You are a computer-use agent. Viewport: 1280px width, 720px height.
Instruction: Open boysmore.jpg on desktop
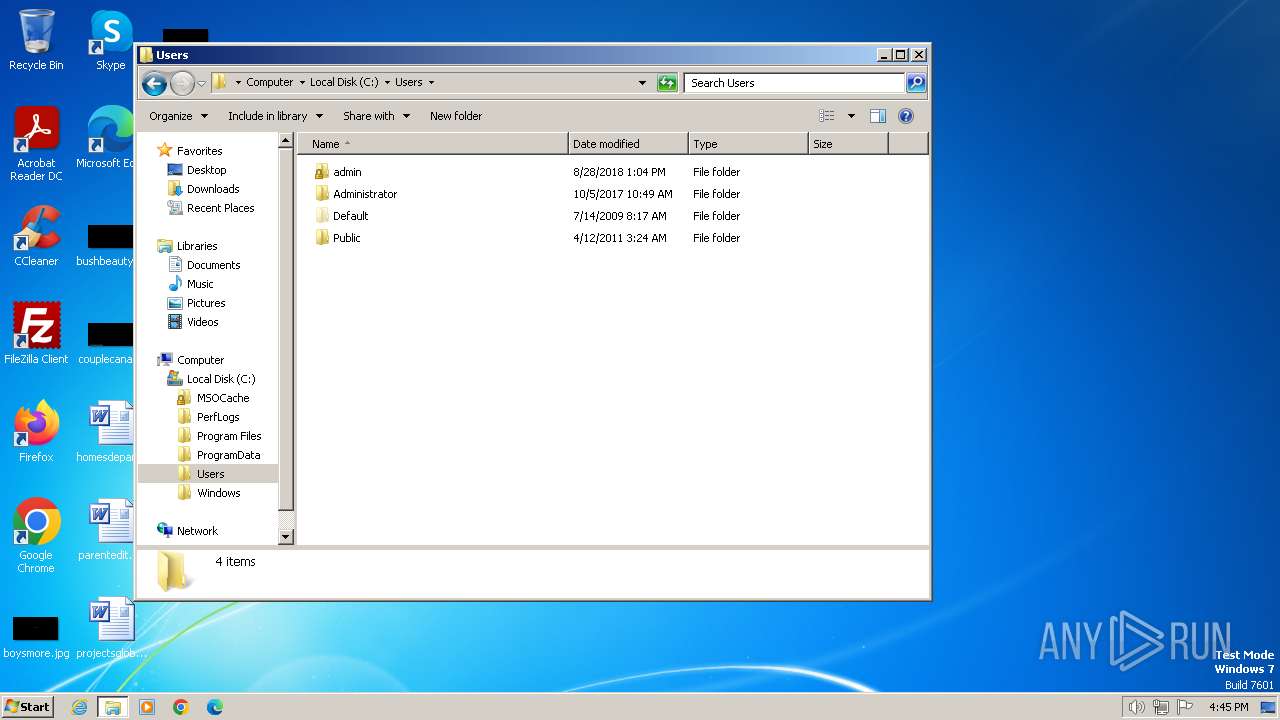(x=36, y=636)
